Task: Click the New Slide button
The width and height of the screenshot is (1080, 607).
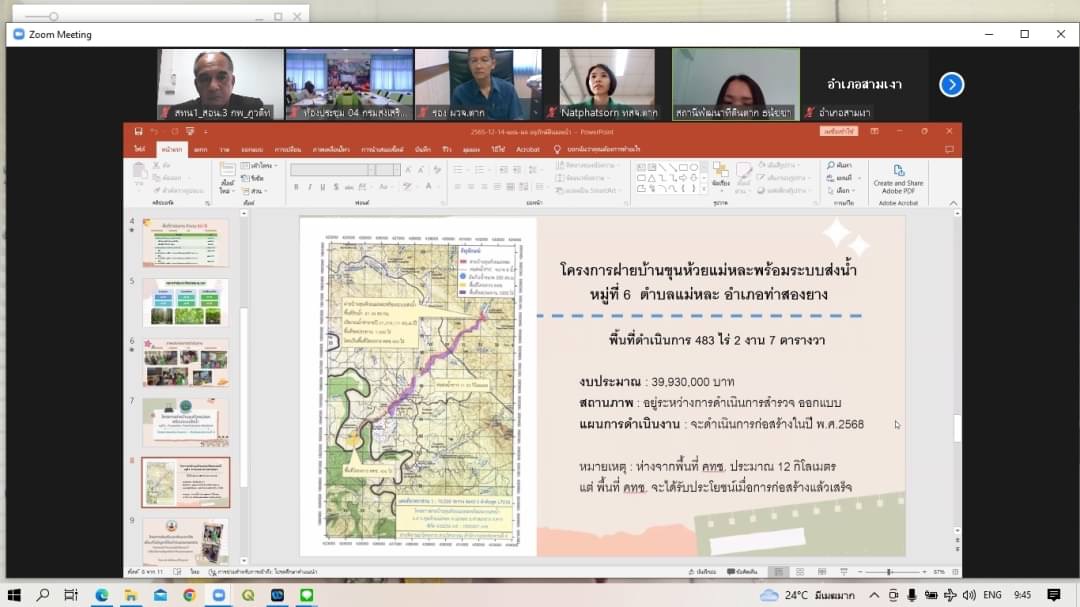Action: click(227, 177)
